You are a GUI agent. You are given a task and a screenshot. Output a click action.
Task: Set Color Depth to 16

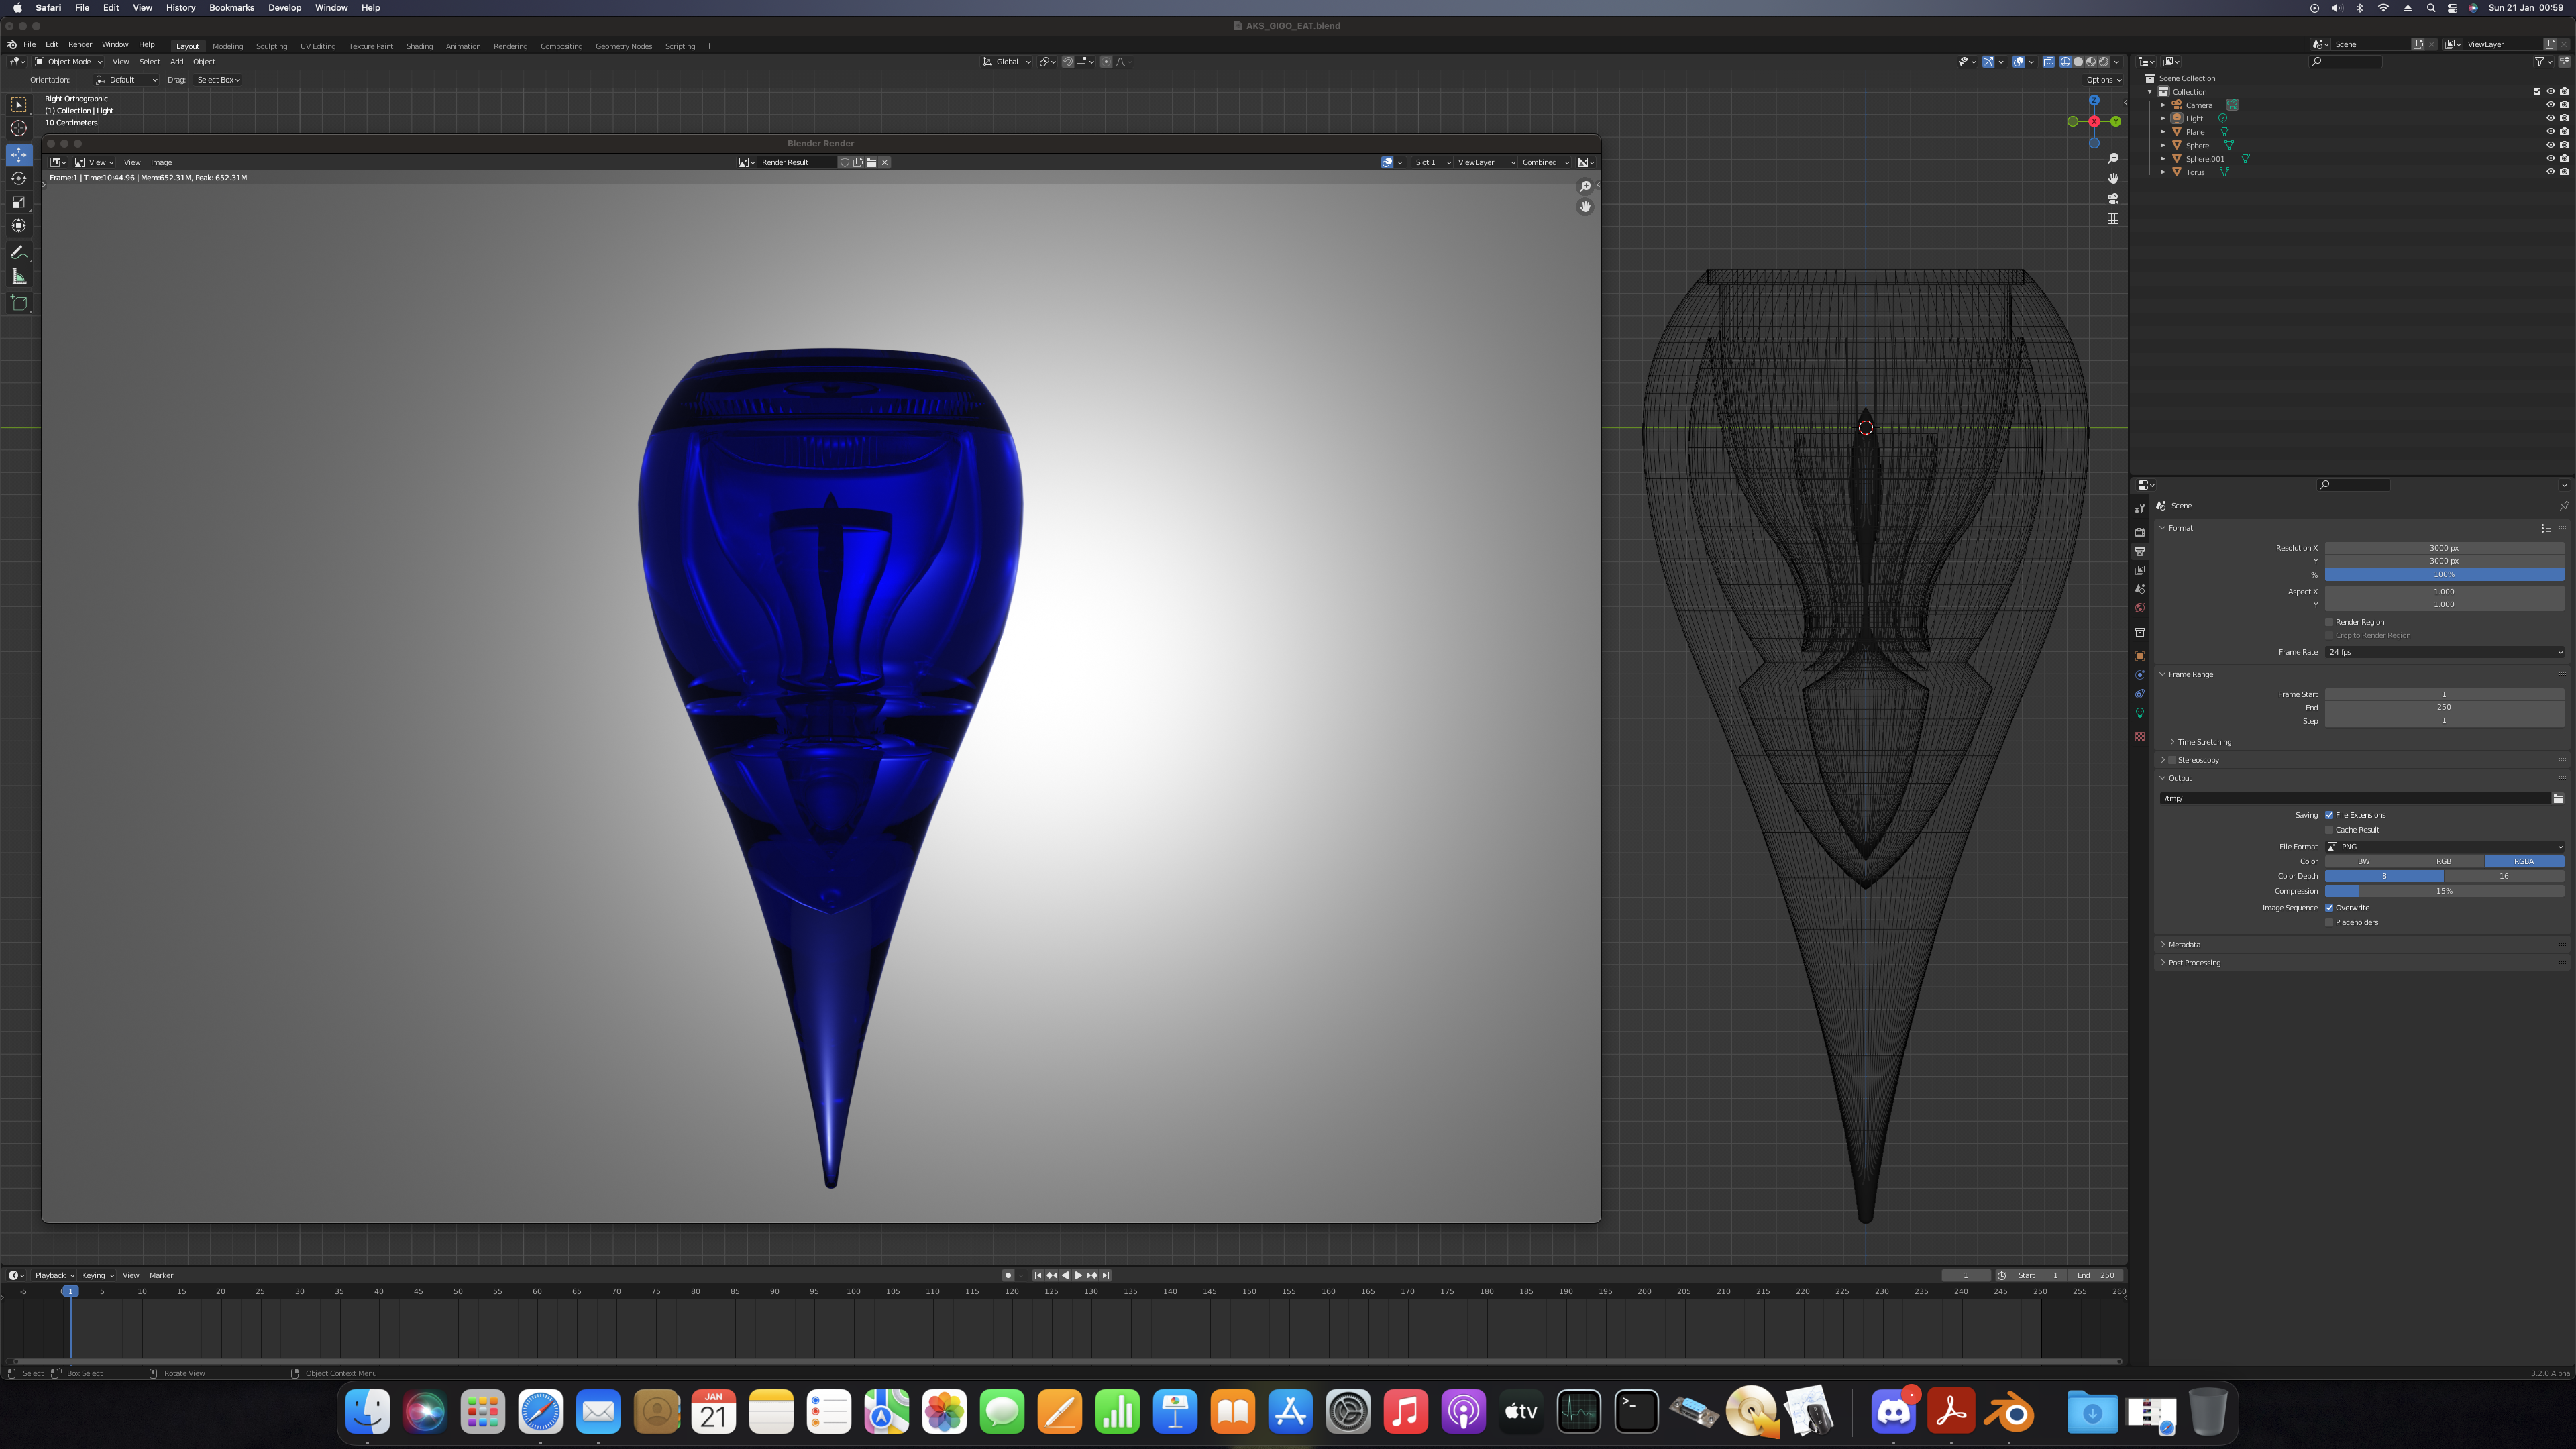click(x=2503, y=876)
